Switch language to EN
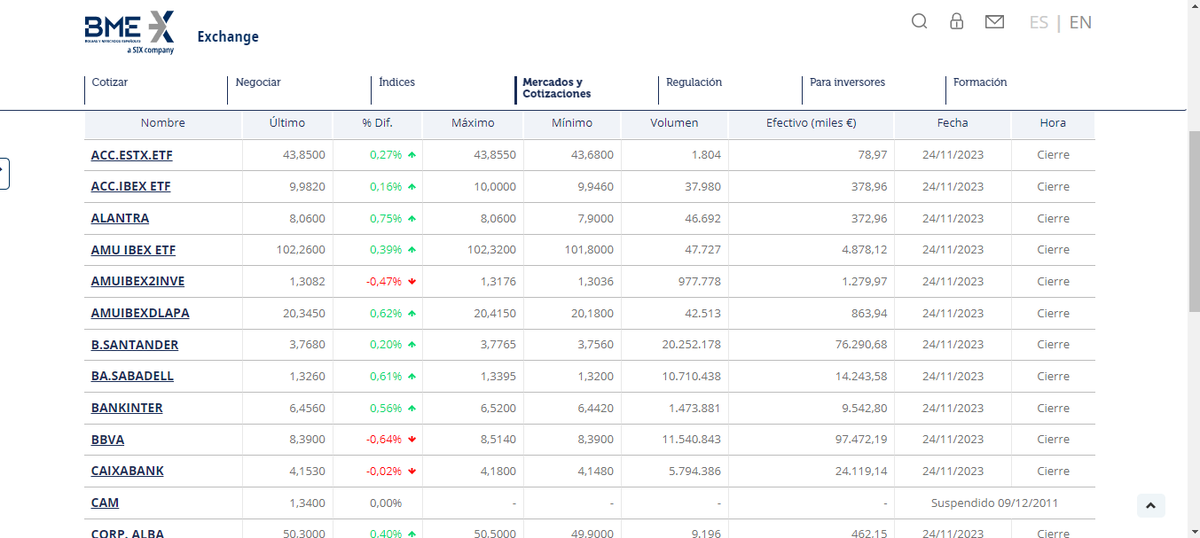1200x538 pixels. (x=1080, y=22)
